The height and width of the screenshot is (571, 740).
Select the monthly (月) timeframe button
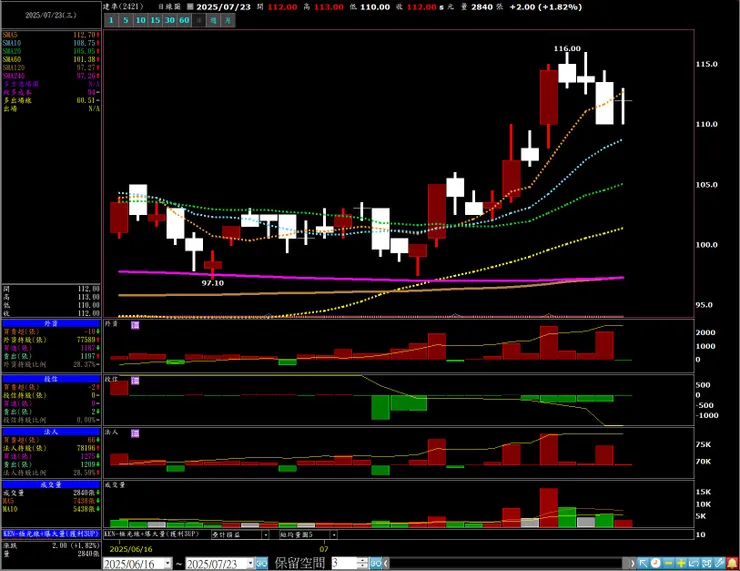tap(228, 20)
